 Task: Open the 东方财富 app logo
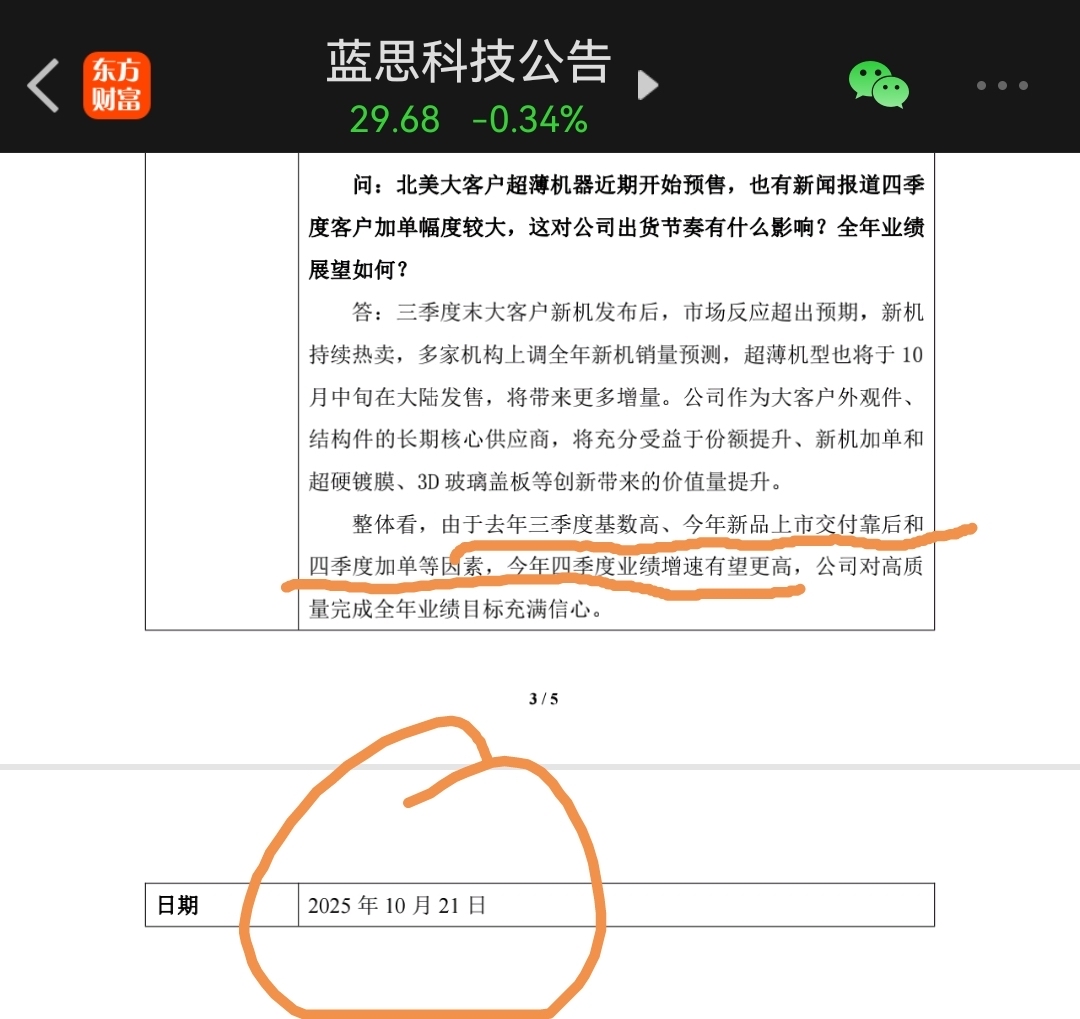[x=116, y=85]
